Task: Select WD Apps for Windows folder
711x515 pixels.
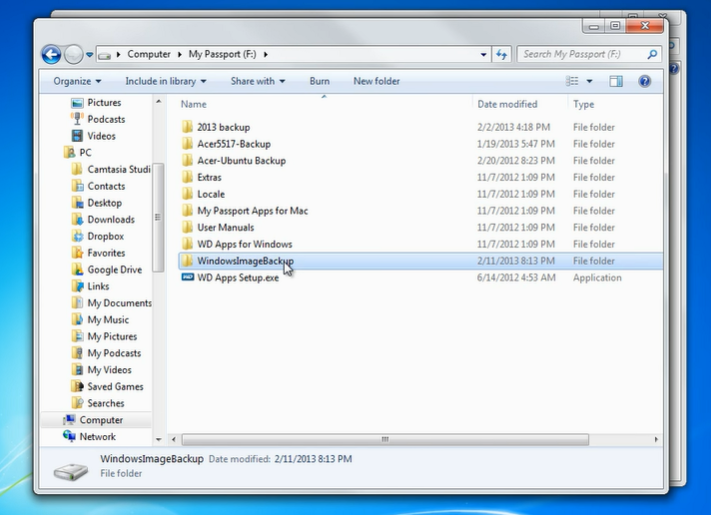Action: (244, 244)
